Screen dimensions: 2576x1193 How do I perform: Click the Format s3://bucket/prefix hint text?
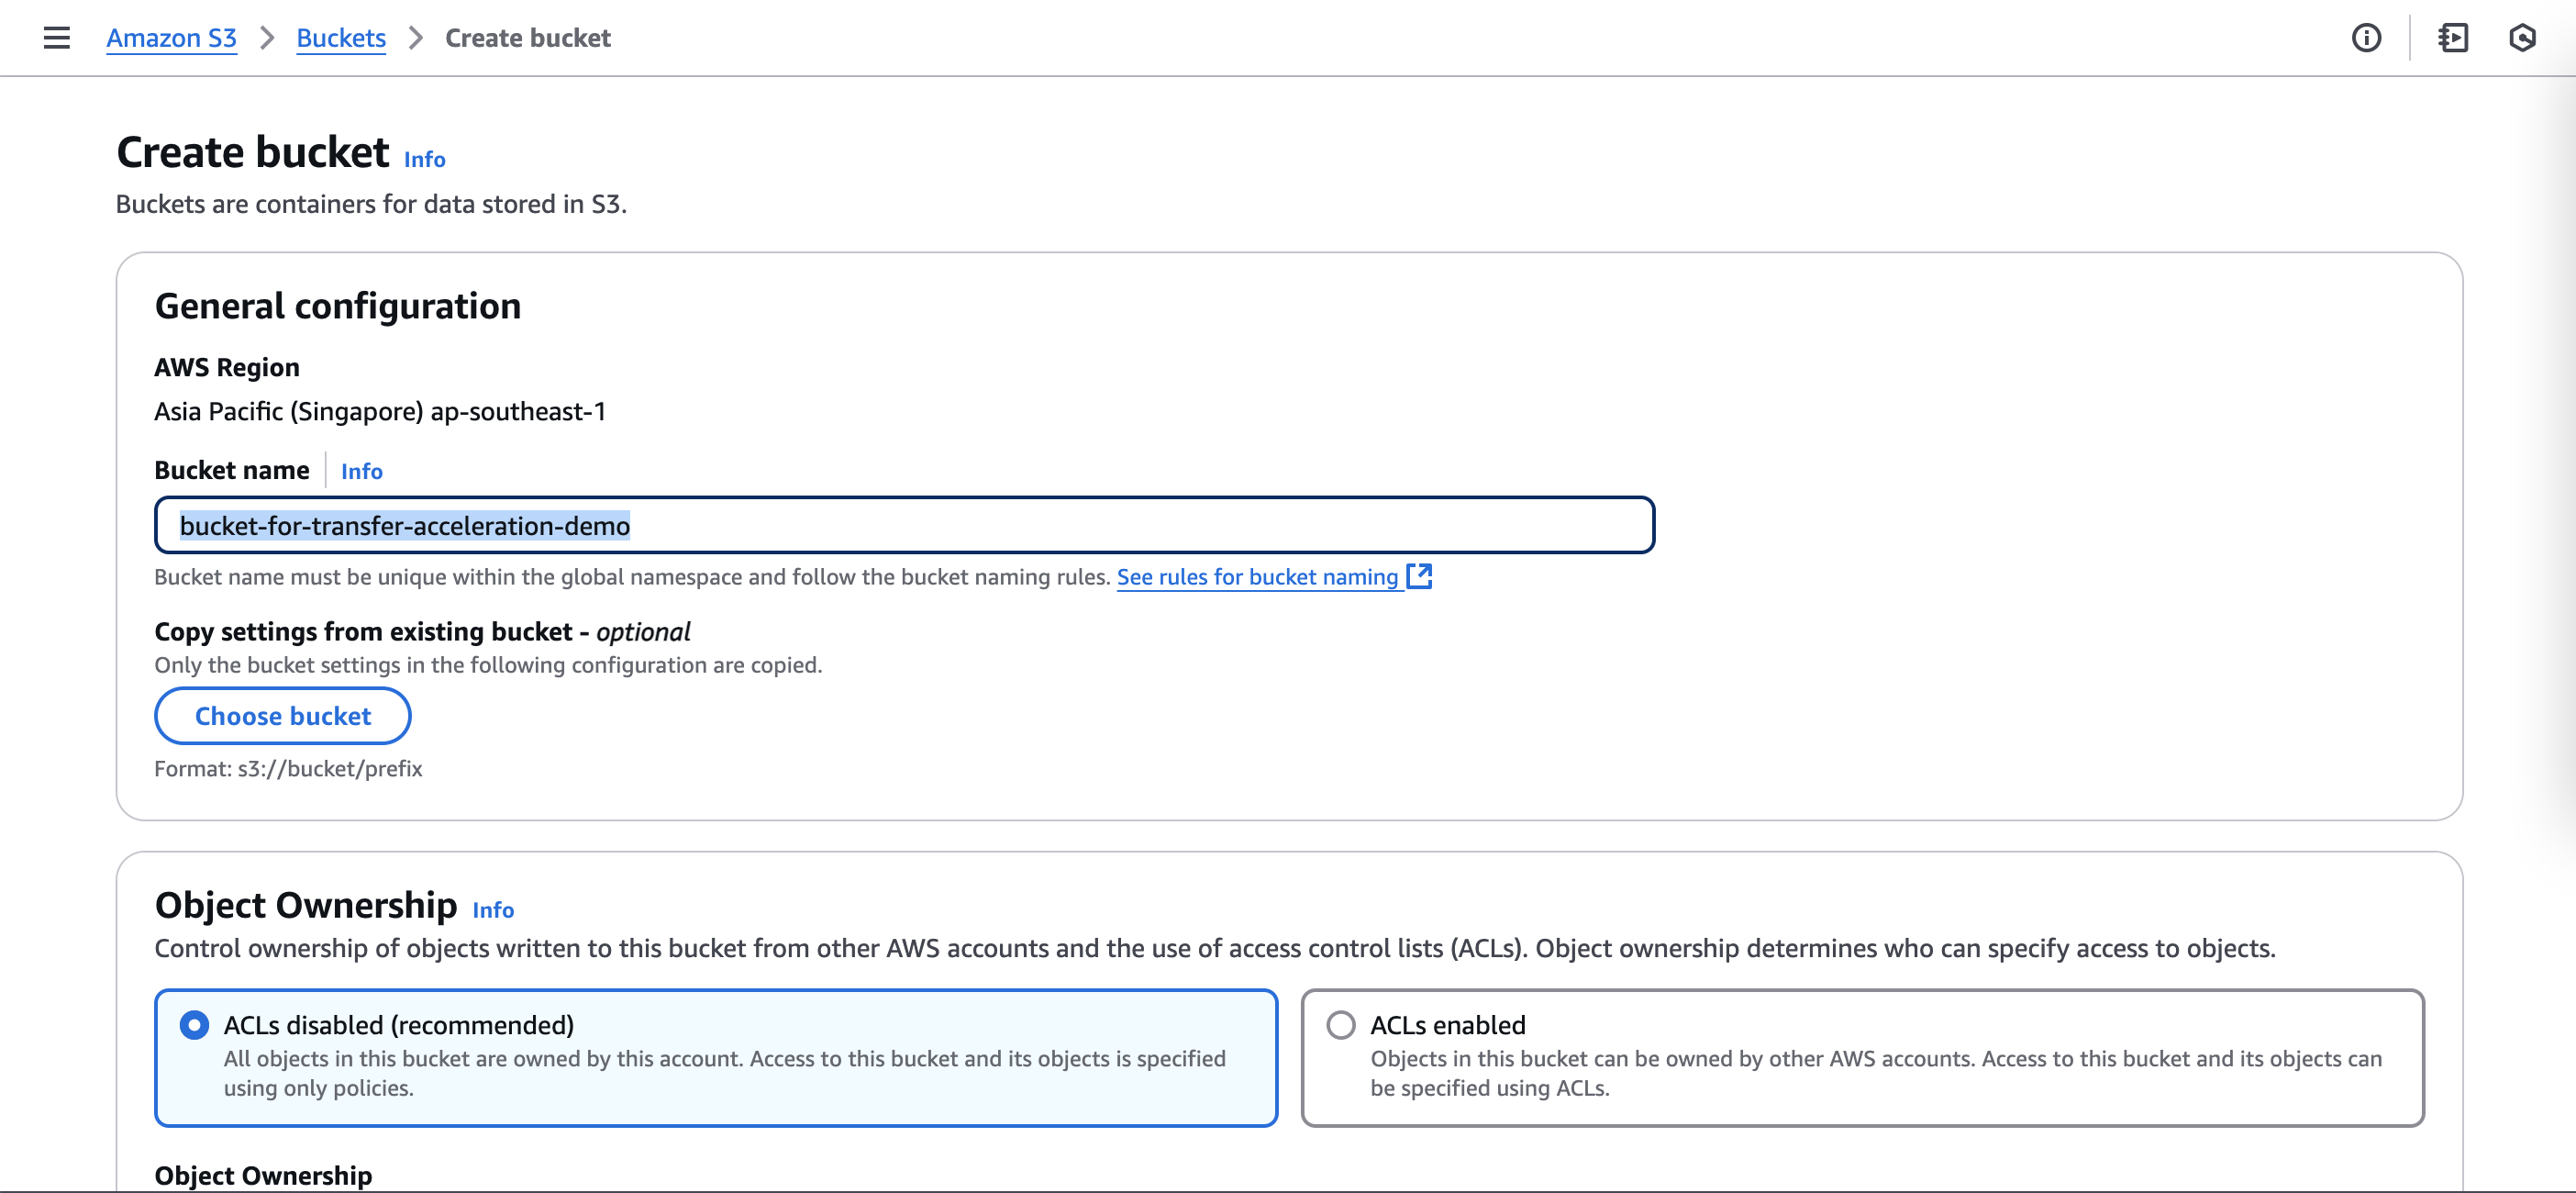point(288,769)
